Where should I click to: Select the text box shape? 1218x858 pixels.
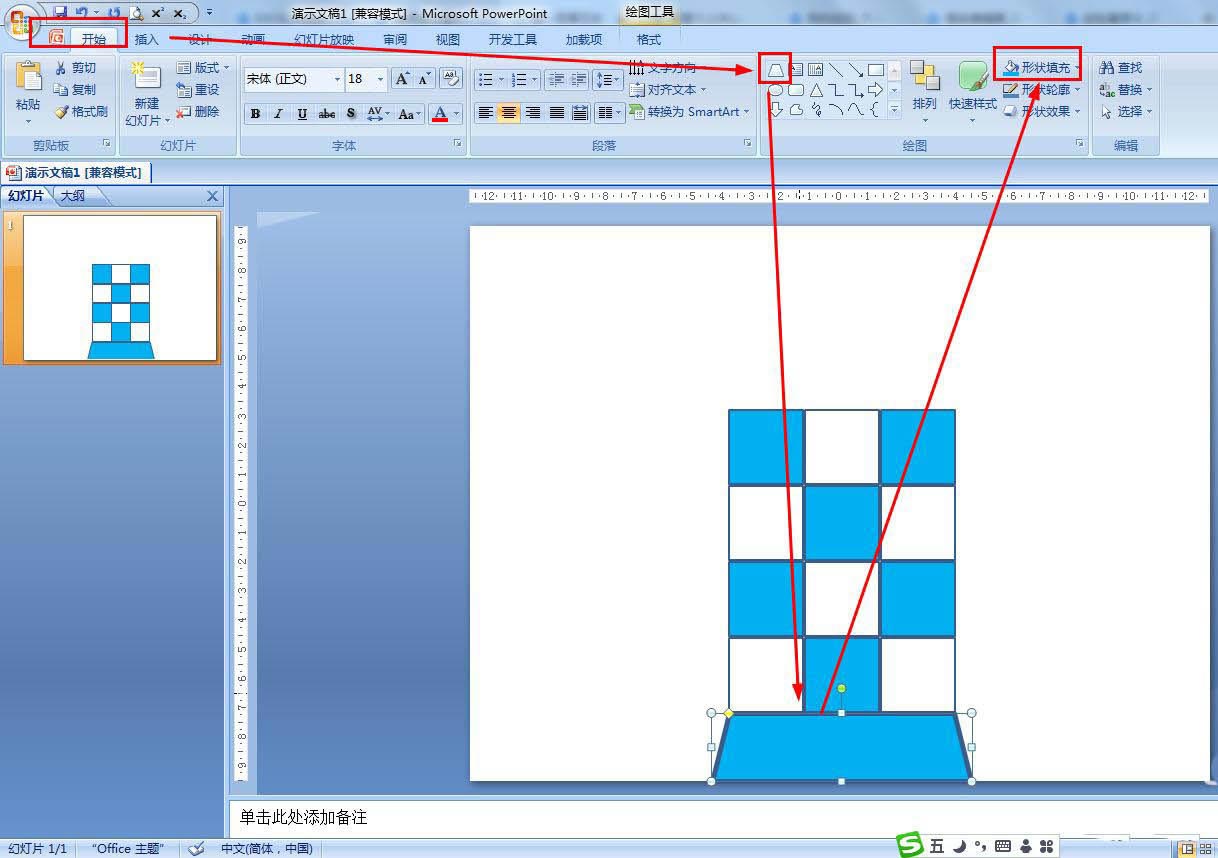796,69
